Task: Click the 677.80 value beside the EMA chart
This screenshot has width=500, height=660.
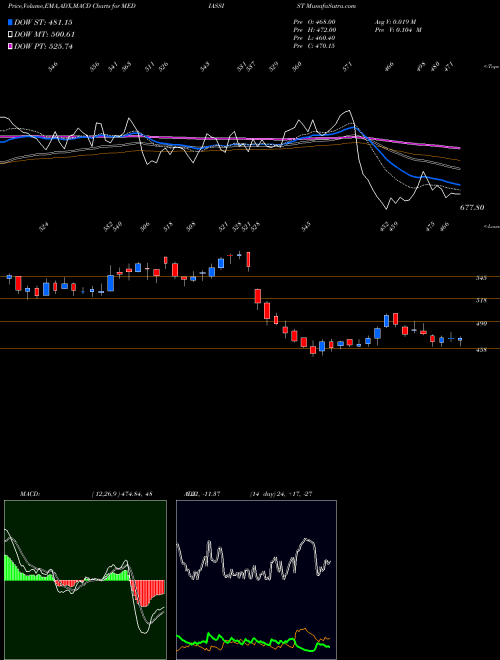Action: 472,208
